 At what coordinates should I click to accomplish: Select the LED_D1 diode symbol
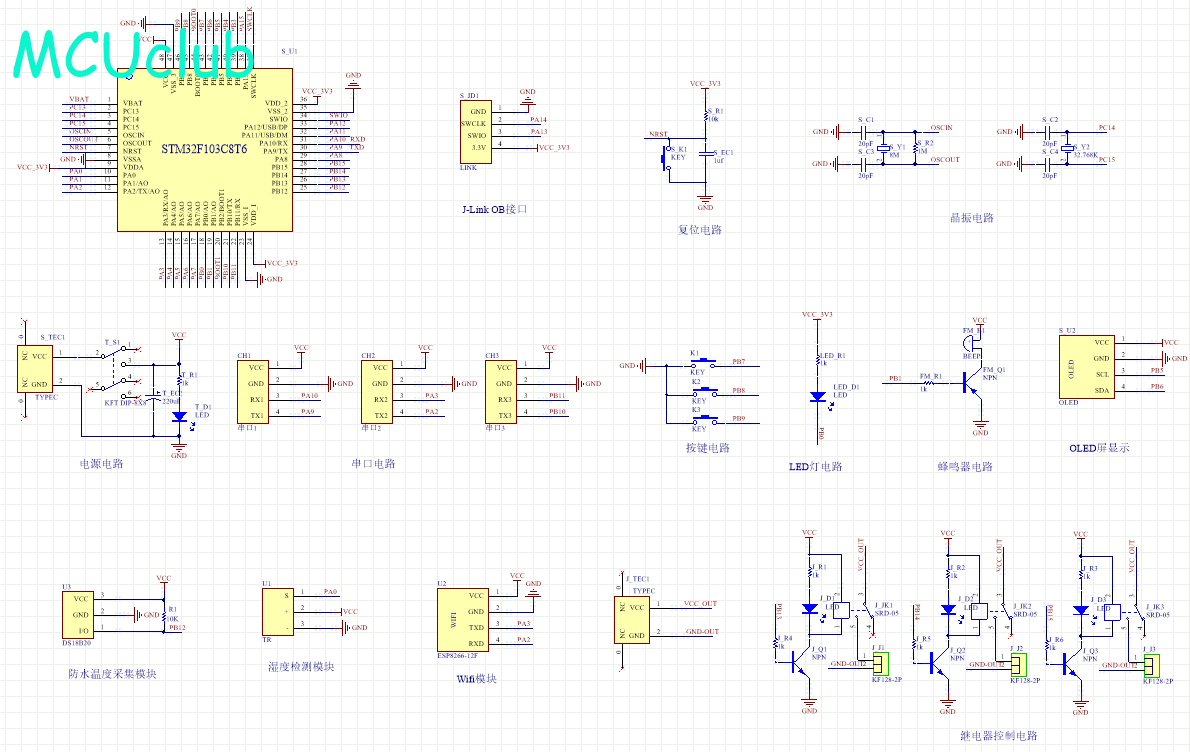819,396
